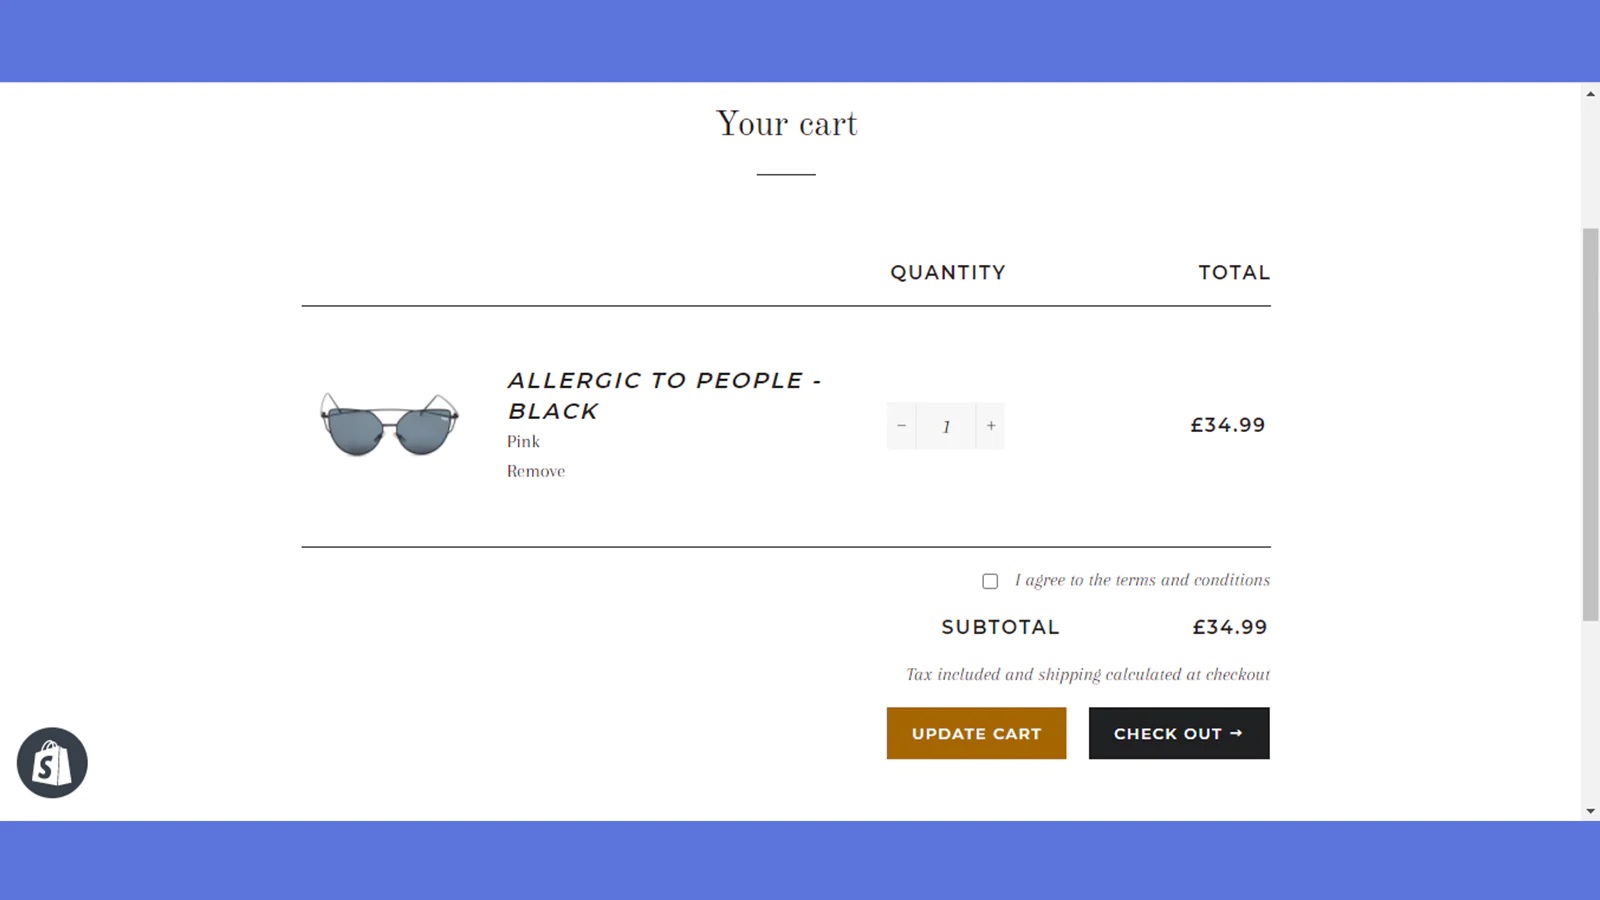The height and width of the screenshot is (900, 1600).
Task: Click the "Your cart" heading
Action: click(786, 124)
